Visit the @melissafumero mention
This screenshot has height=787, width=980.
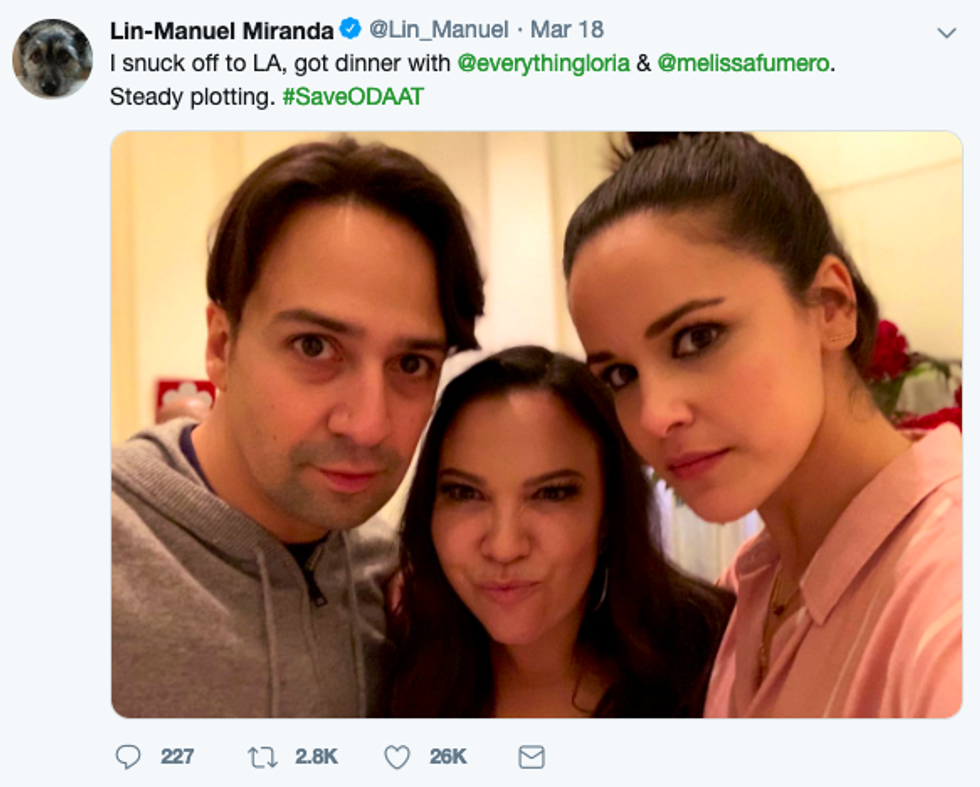coord(744,64)
